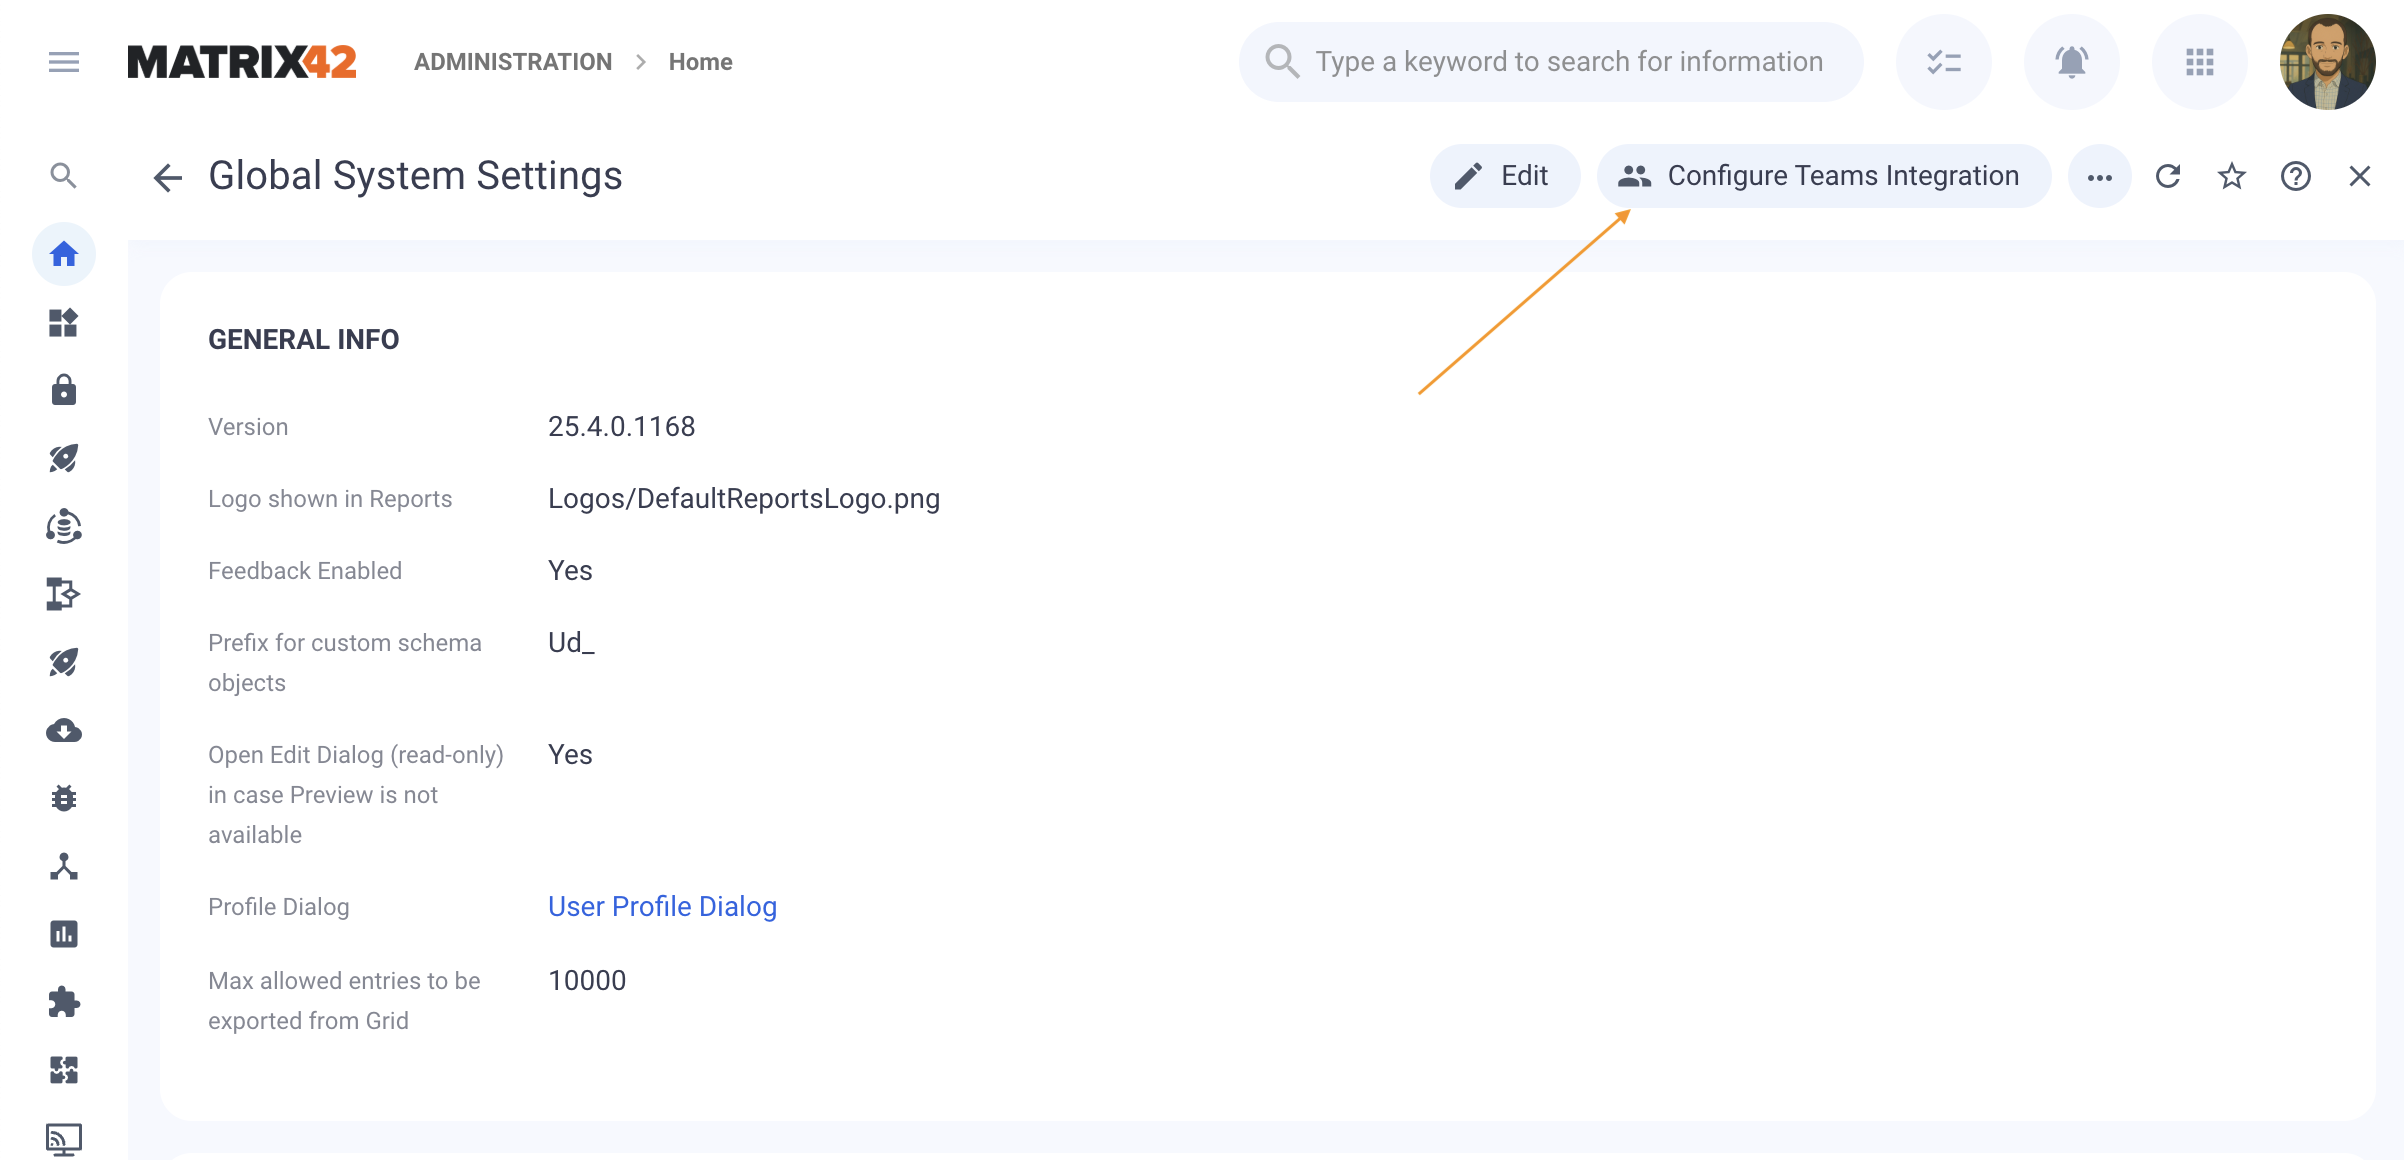Open the three-dot more actions menu
The width and height of the screenshot is (2404, 1160).
[x=2099, y=176]
